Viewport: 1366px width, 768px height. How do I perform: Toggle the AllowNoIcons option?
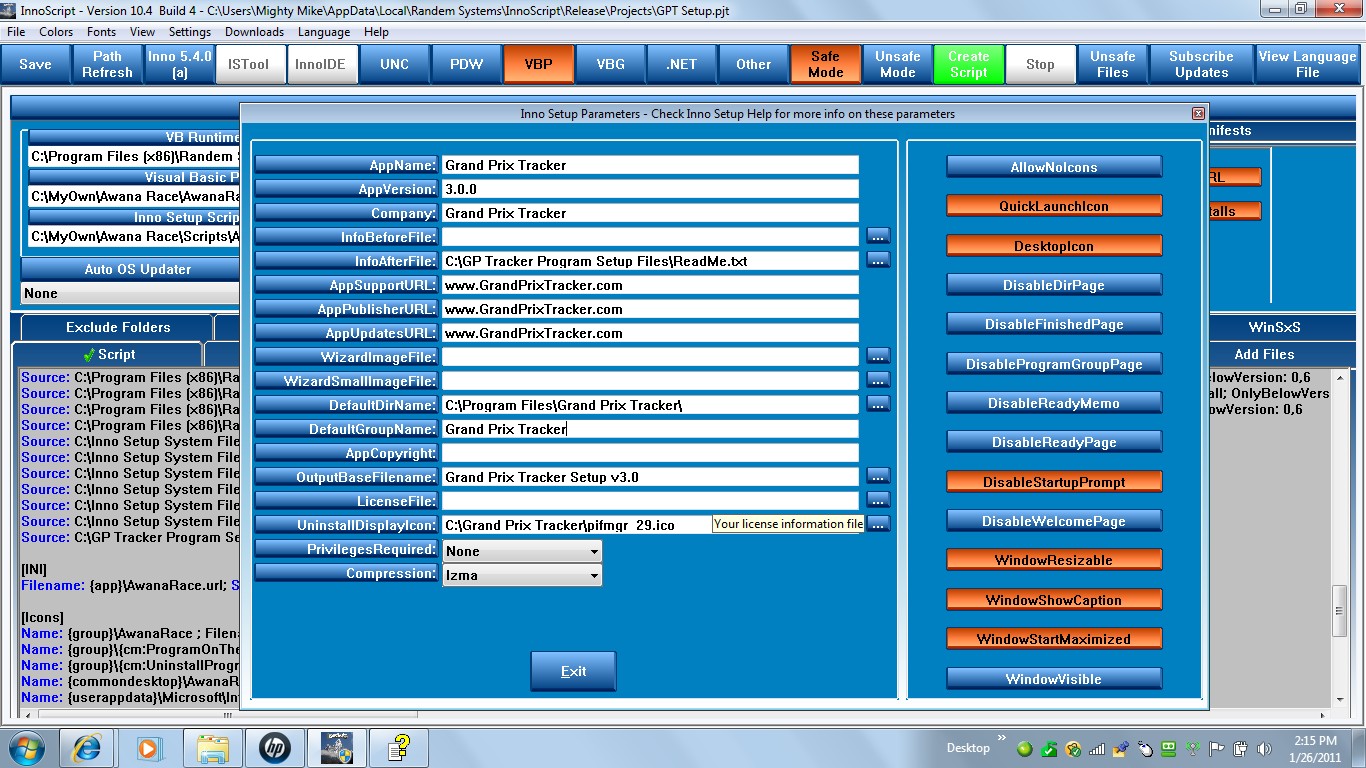click(x=1054, y=167)
